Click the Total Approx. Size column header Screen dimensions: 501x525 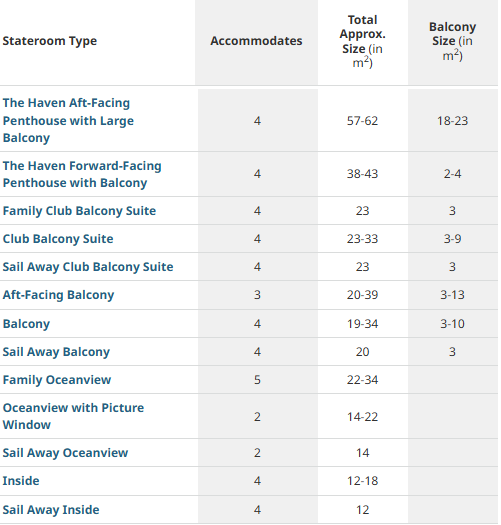(363, 41)
